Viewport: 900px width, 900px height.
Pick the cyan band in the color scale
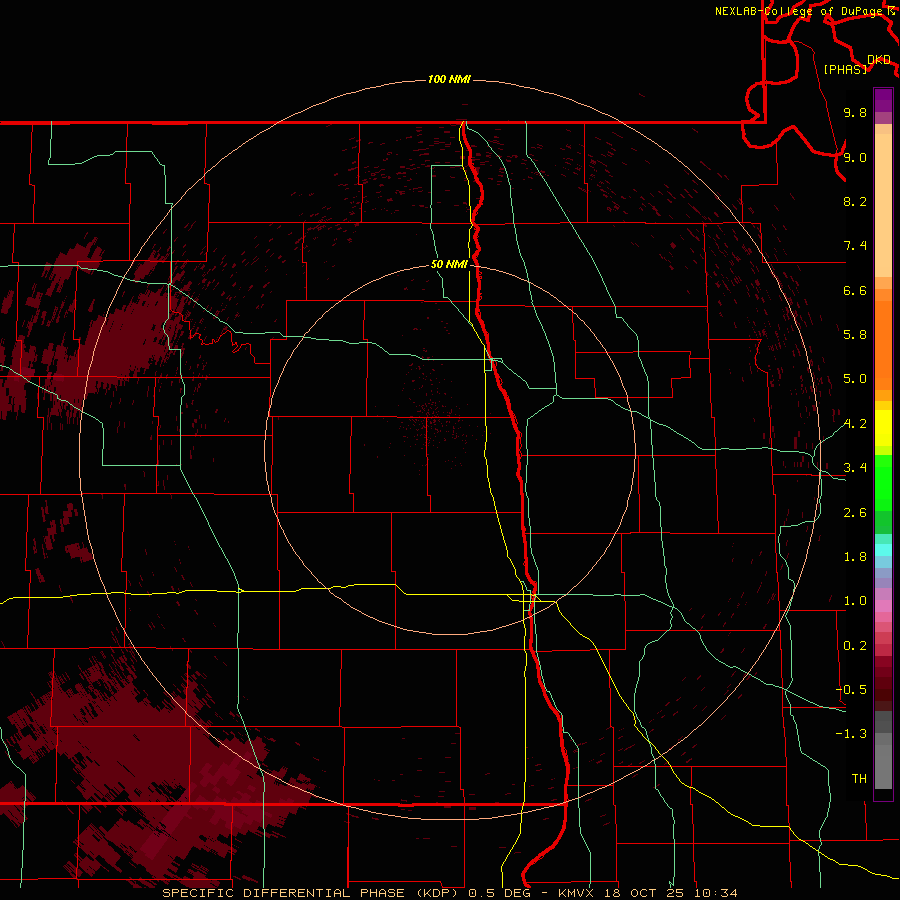pyautogui.click(x=883, y=550)
